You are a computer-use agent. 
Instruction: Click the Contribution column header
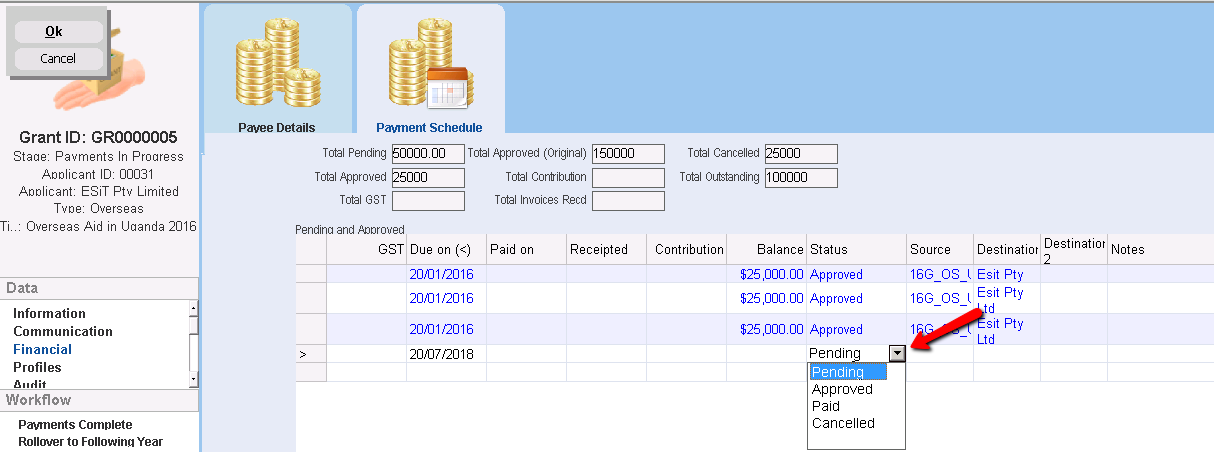pos(686,249)
